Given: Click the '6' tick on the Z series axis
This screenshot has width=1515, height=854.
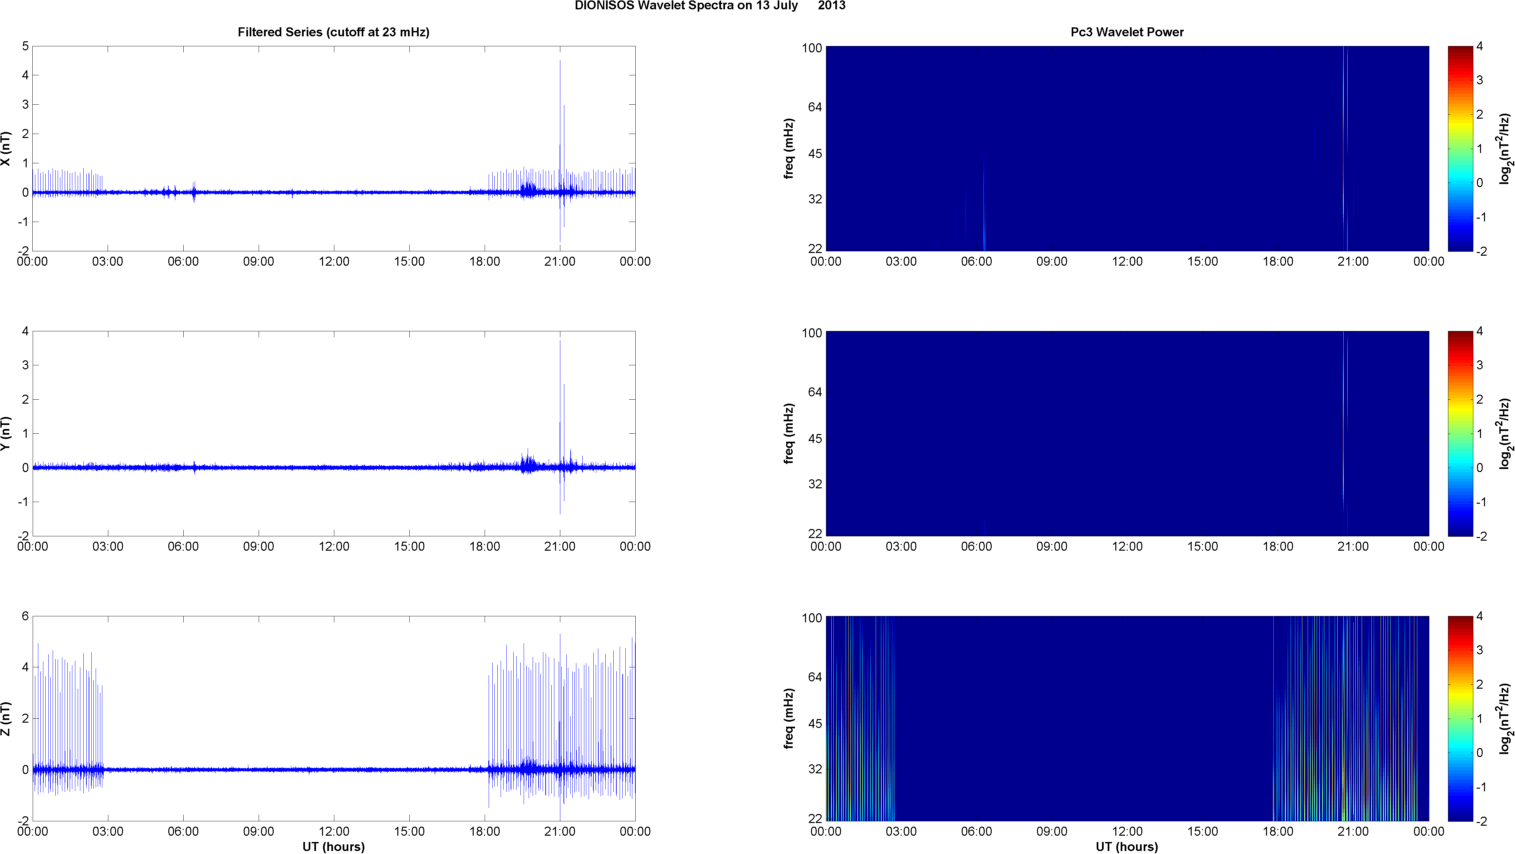Looking at the screenshot, I should click(25, 616).
